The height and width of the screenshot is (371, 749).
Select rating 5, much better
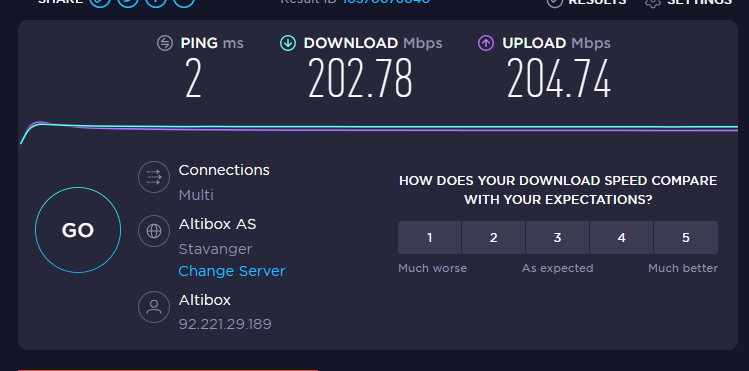(x=686, y=237)
